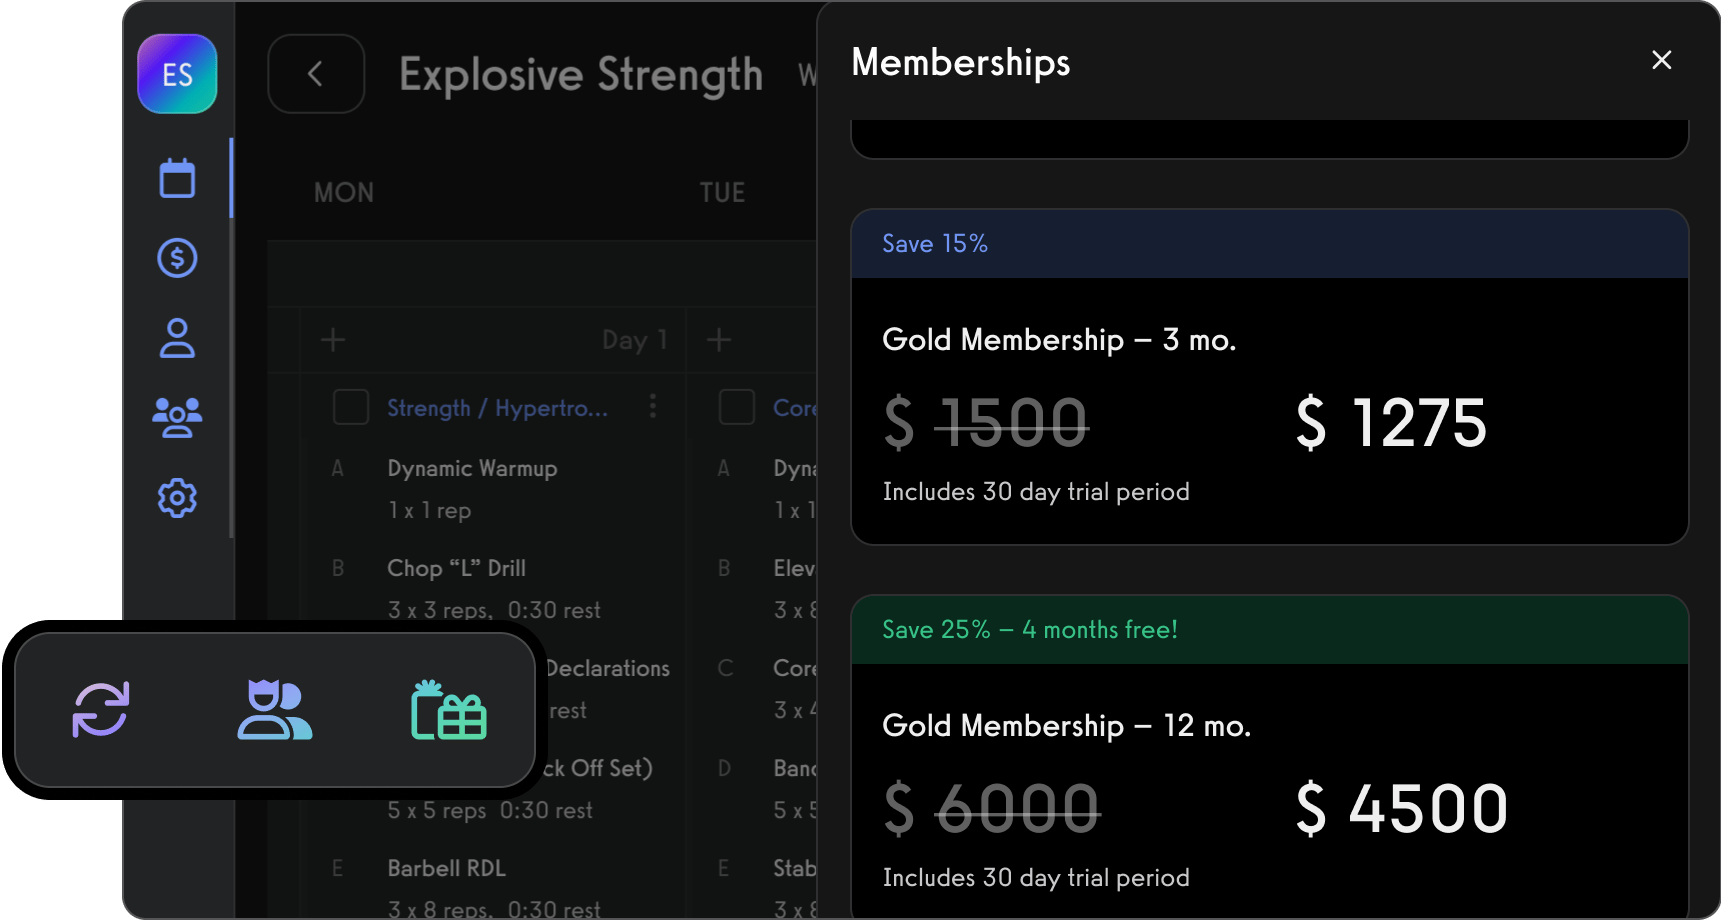Select the single user profile icon
Viewport: 1721px width, 920px height.
177,338
